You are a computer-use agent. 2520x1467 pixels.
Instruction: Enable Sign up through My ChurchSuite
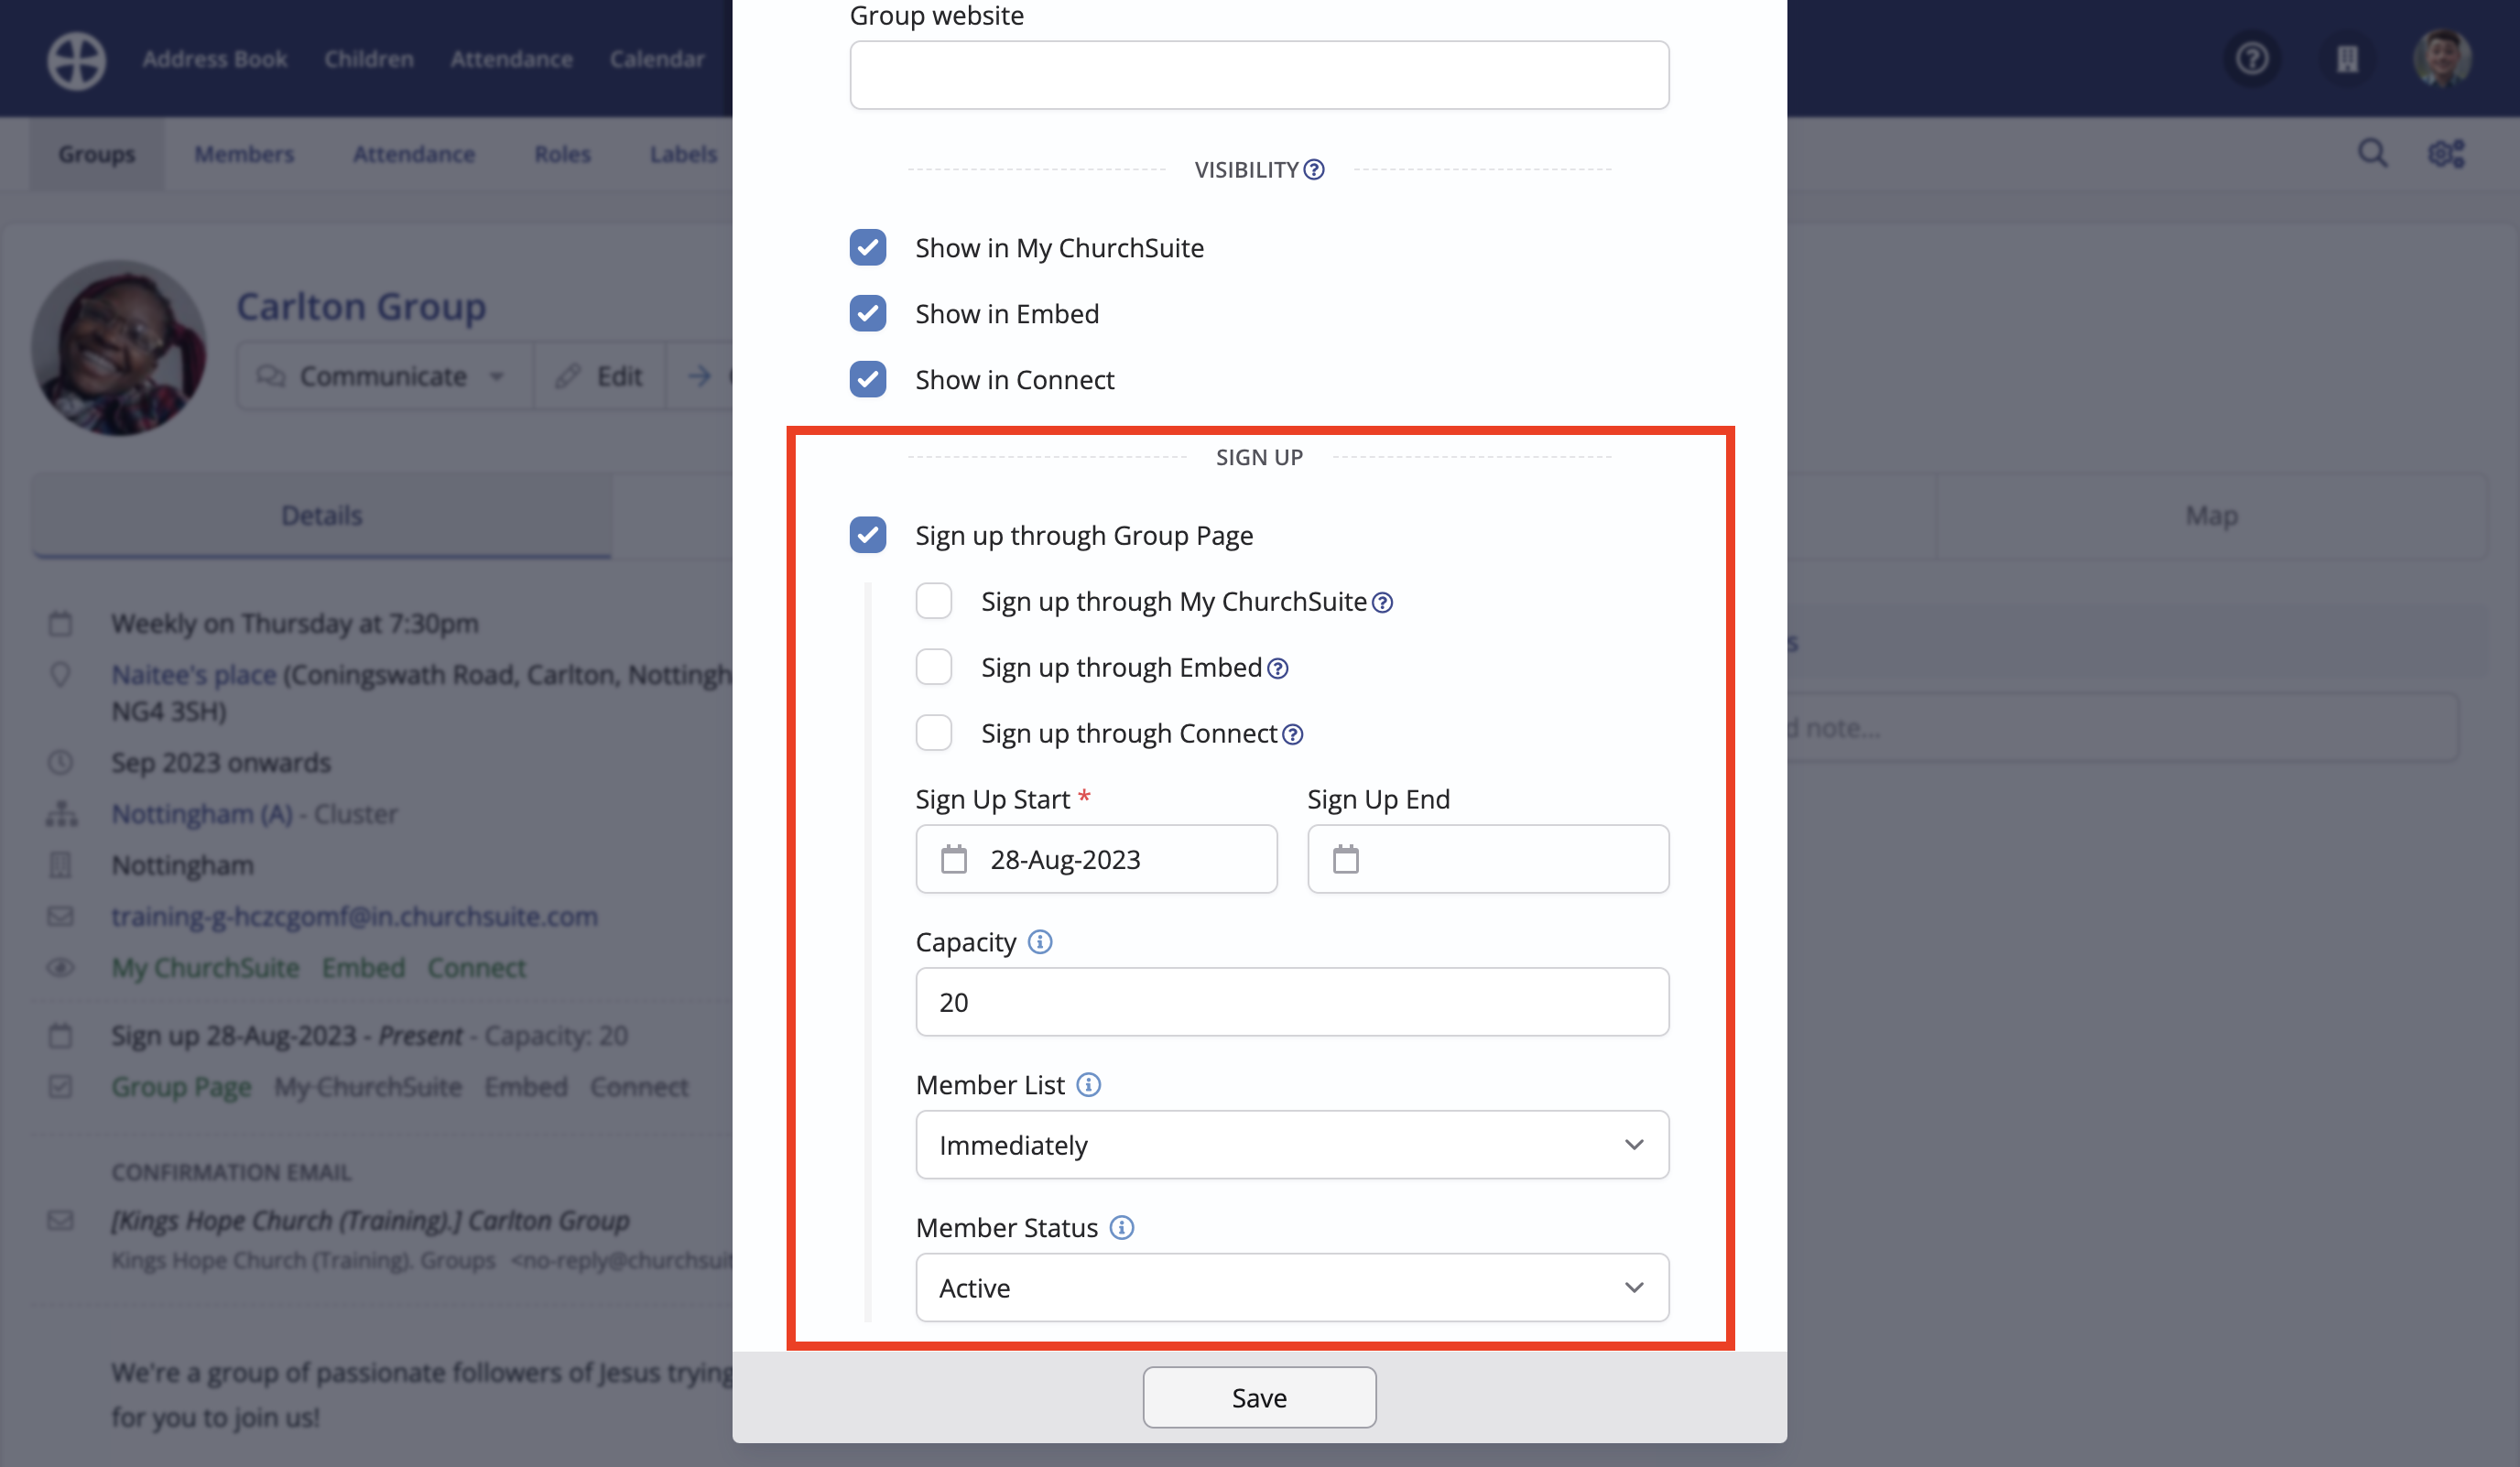point(933,602)
